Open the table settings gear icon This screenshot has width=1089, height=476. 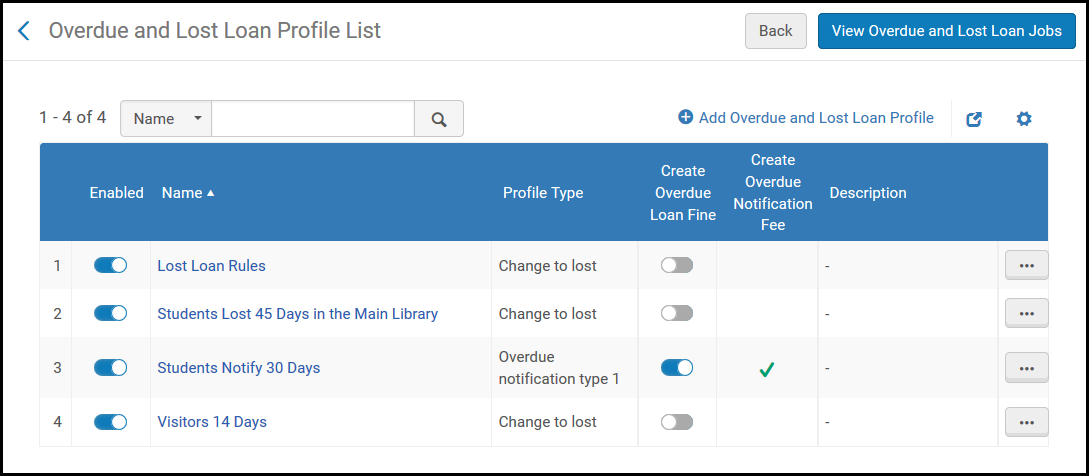[x=1023, y=119]
